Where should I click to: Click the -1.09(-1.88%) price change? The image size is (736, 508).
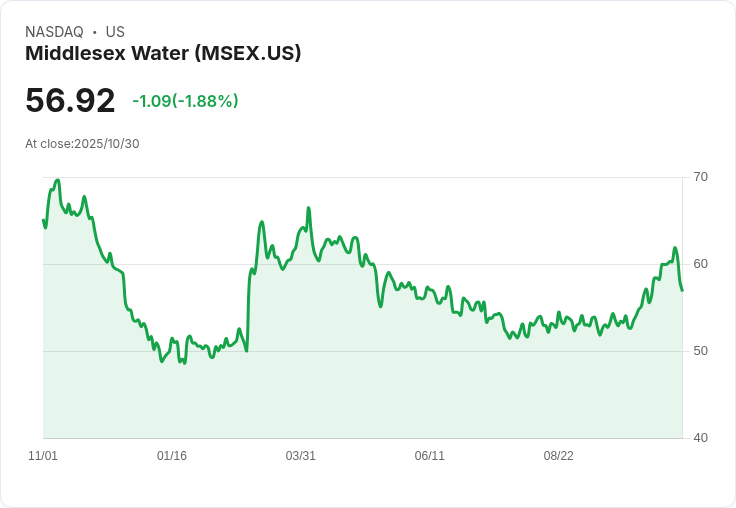pyautogui.click(x=185, y=101)
